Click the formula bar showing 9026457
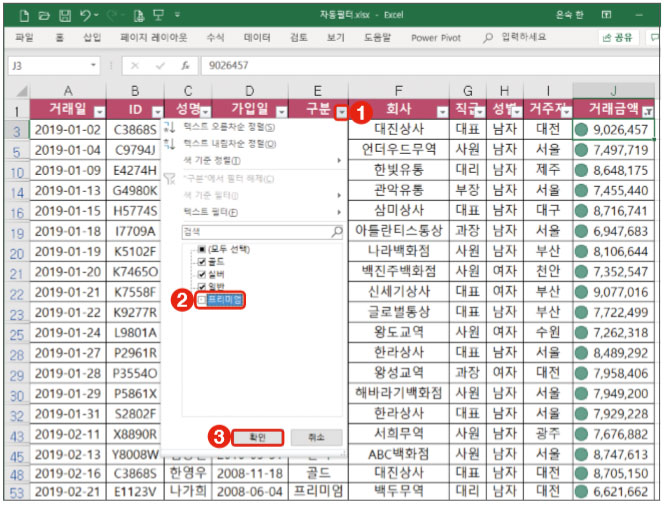 [429, 66]
